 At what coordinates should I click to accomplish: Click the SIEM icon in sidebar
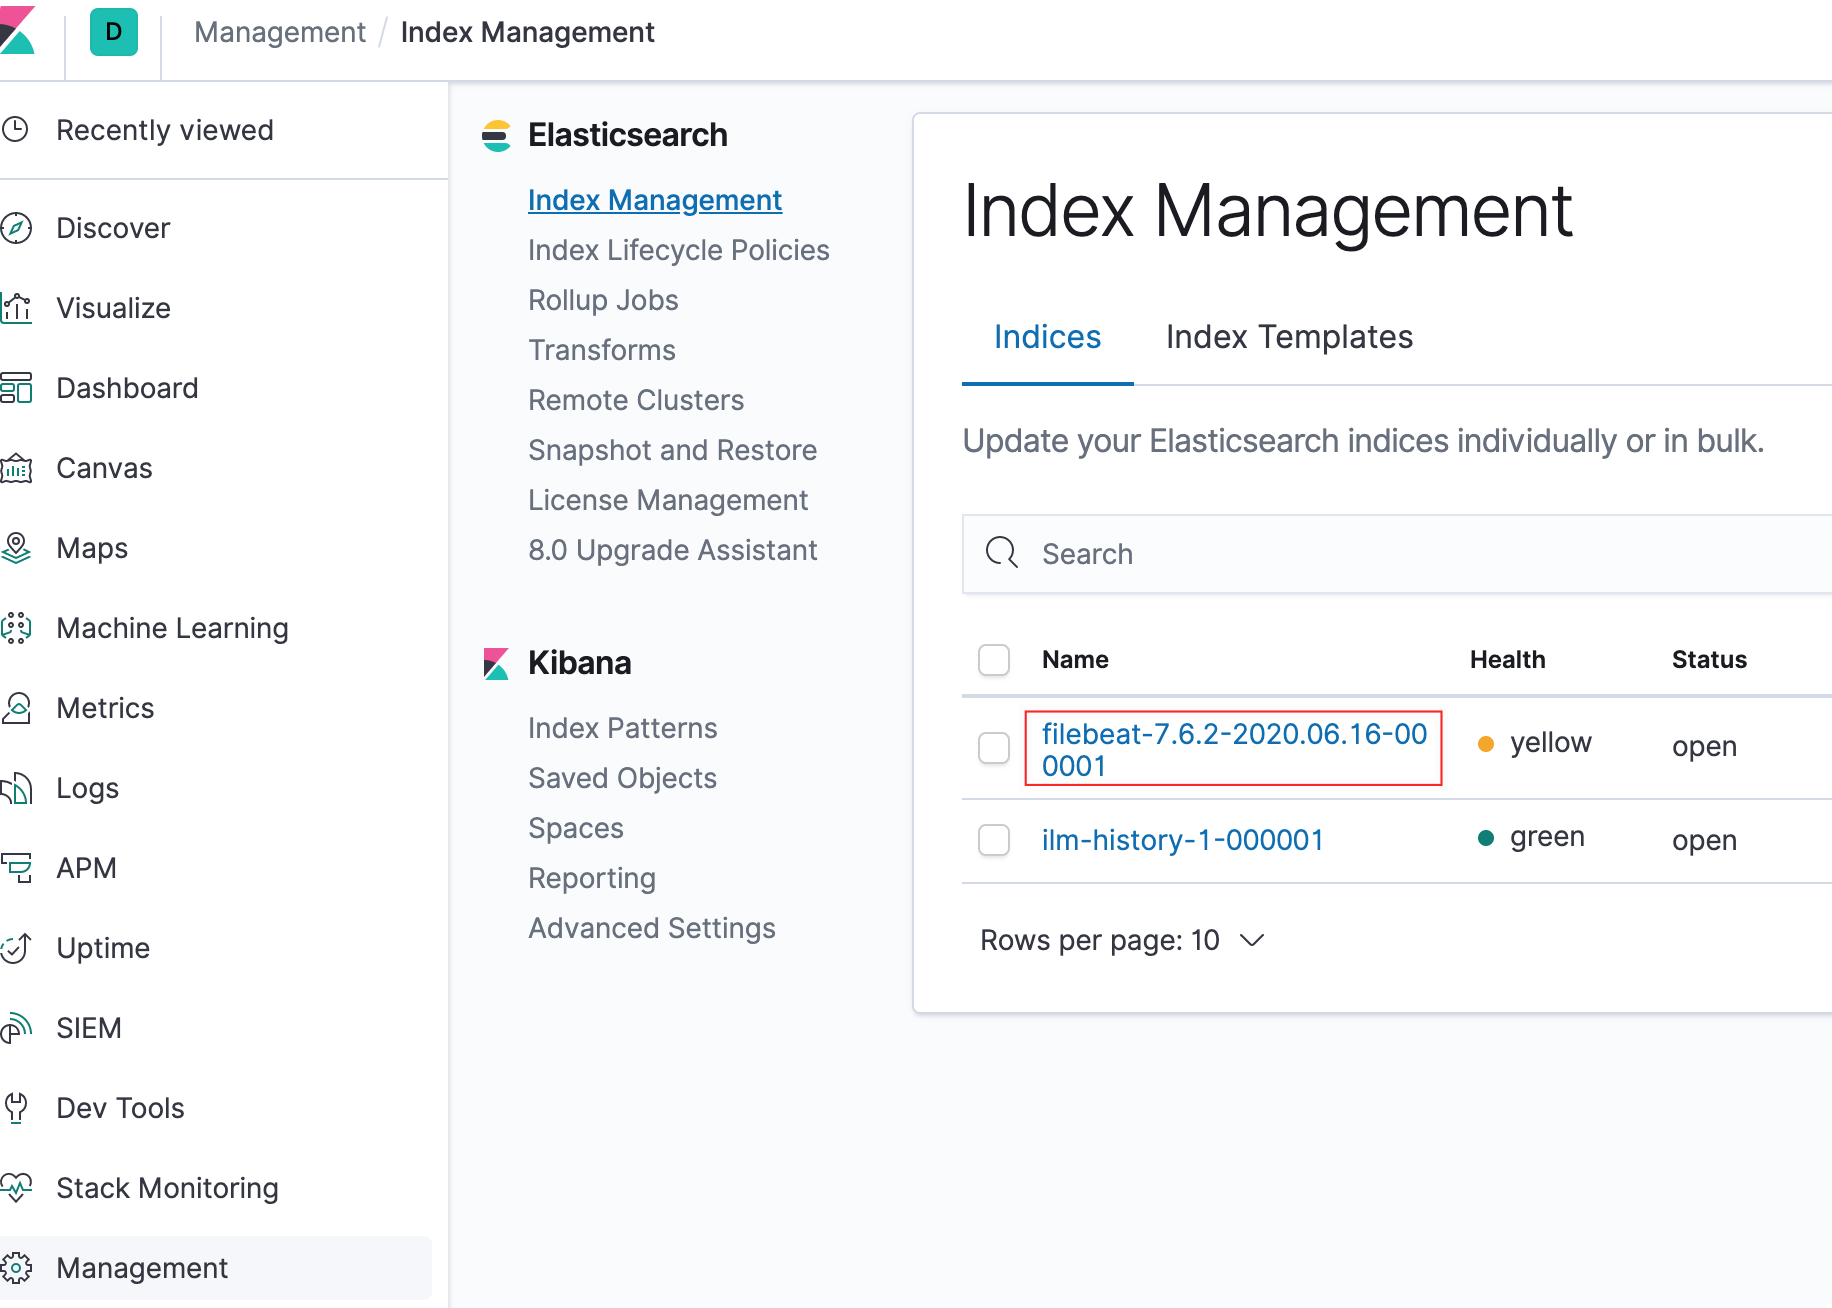[16, 1028]
